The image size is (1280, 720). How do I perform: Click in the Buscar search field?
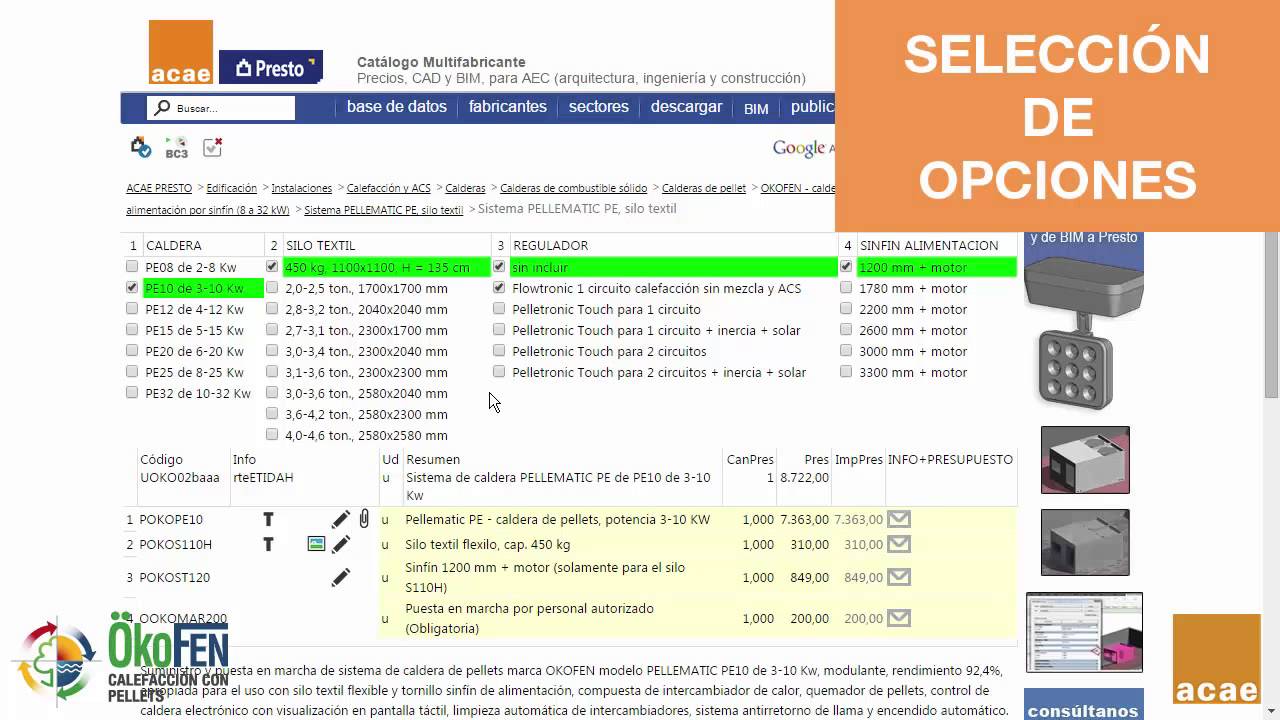(x=221, y=108)
